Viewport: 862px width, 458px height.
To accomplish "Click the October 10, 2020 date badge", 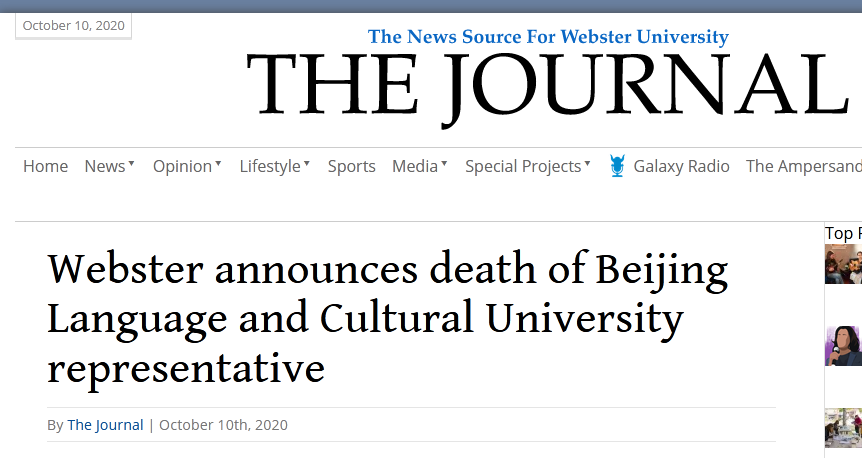I will tap(73, 25).
